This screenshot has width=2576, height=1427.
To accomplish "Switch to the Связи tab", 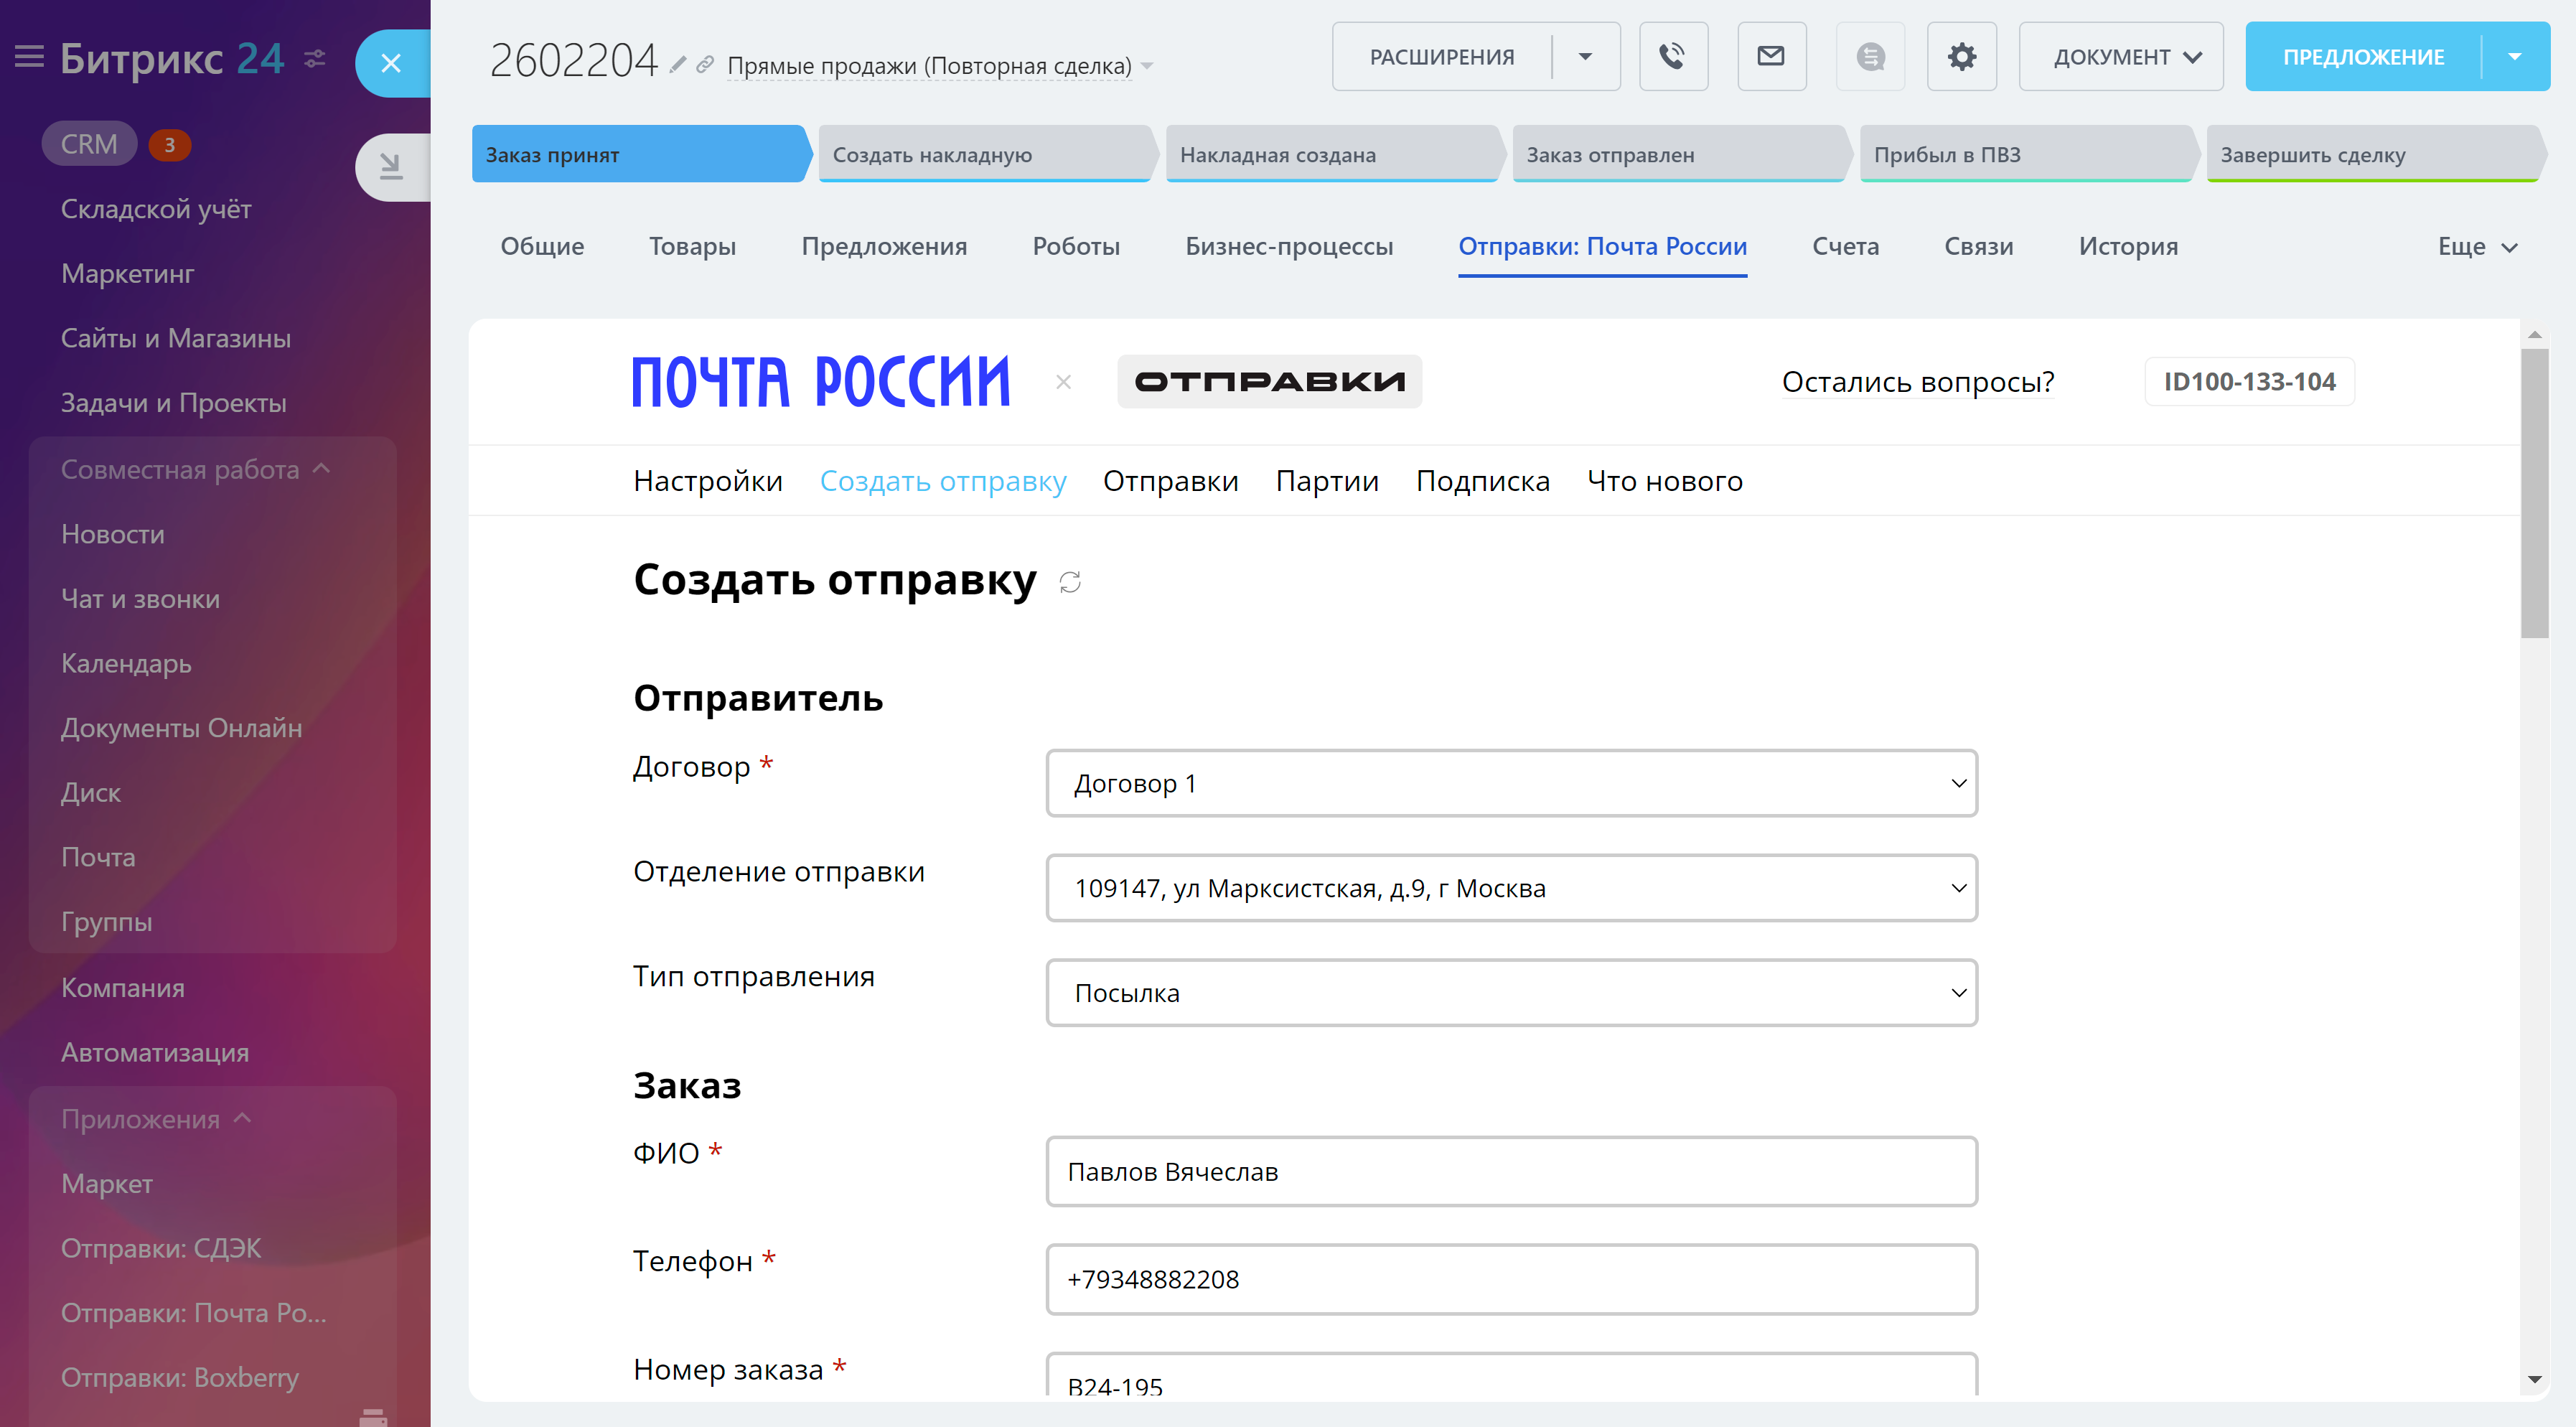I will pyautogui.click(x=1978, y=246).
